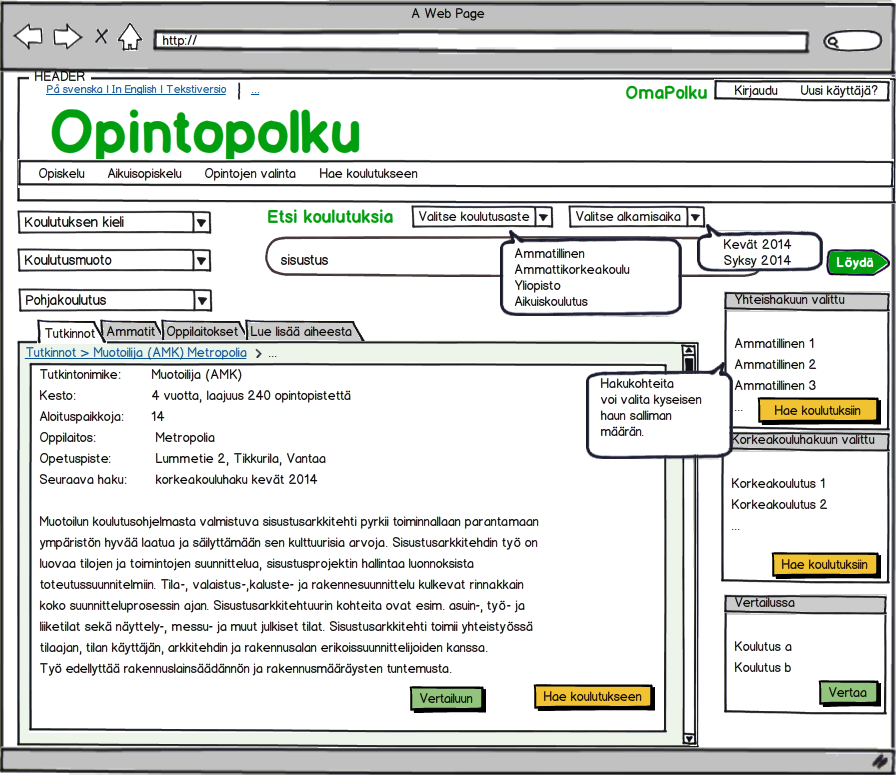Select Yliopisto education level option
The width and height of the screenshot is (896, 775).
537,285
